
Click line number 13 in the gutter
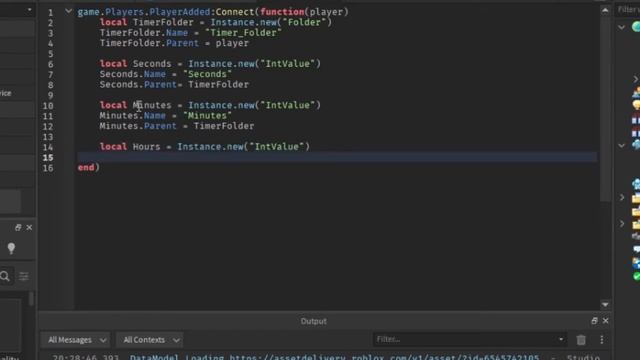(x=48, y=137)
